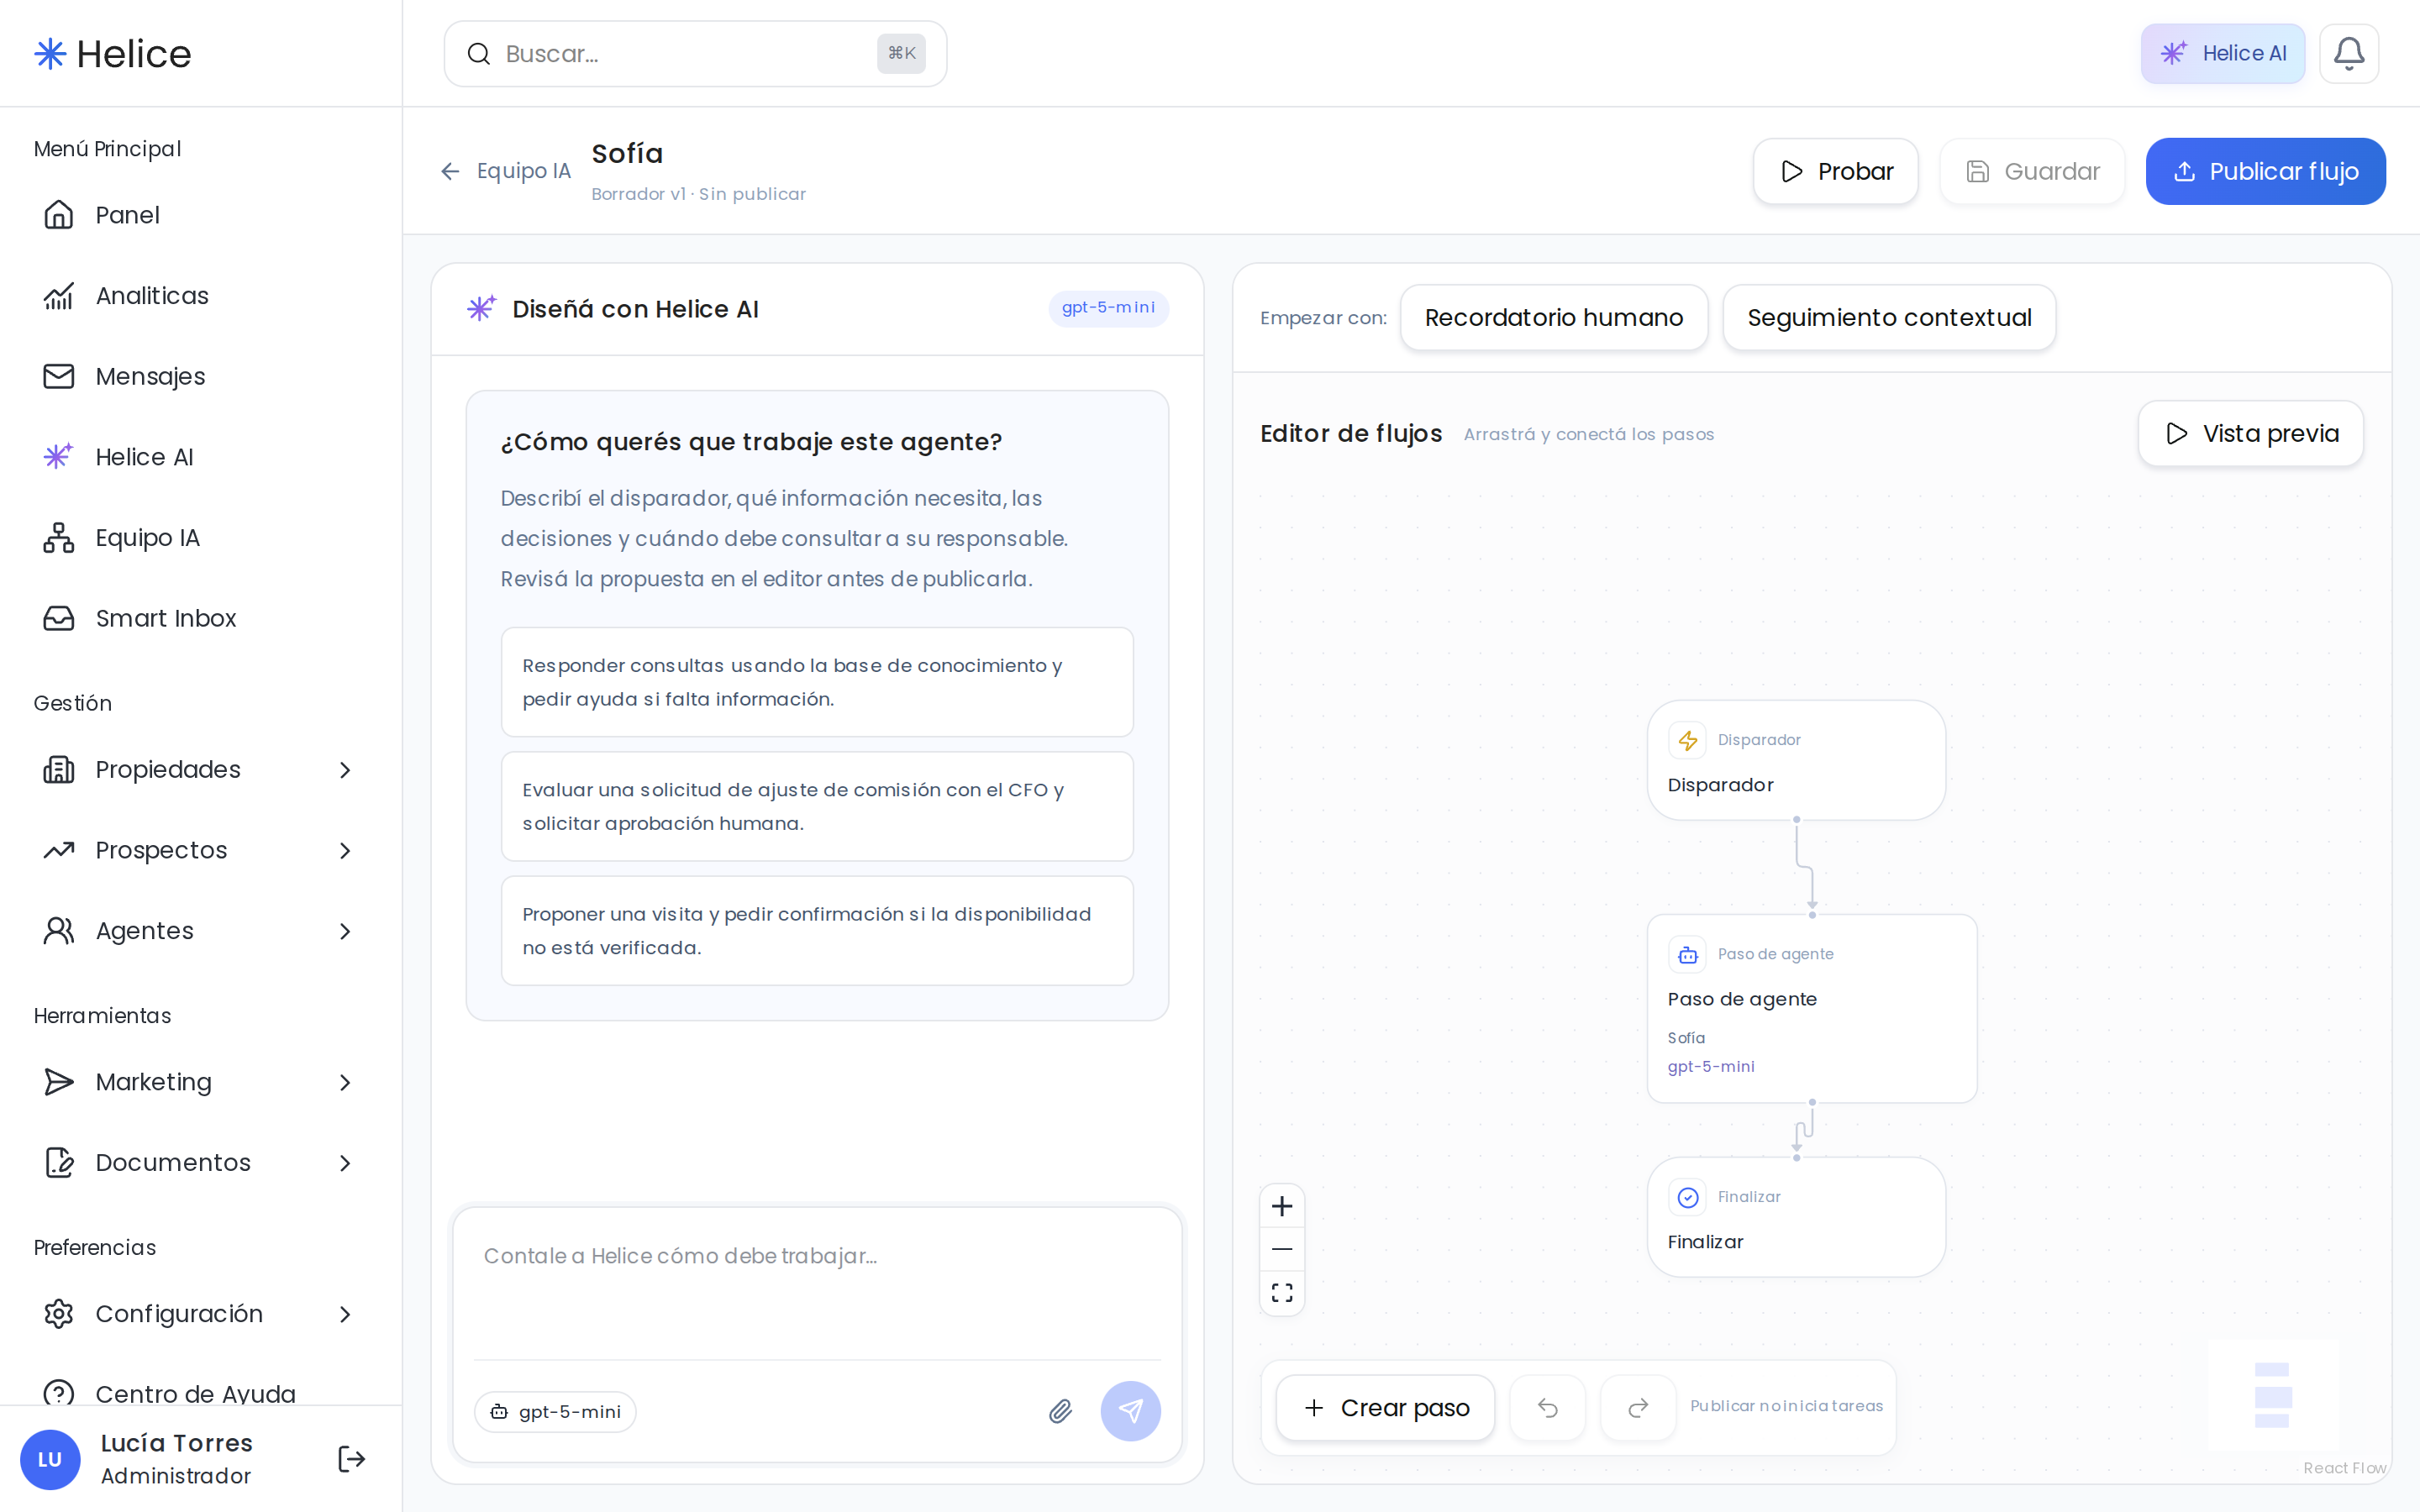Choose the Proponer una visita suggestion
Viewport: 2420px width, 1512px height.
[x=817, y=930]
